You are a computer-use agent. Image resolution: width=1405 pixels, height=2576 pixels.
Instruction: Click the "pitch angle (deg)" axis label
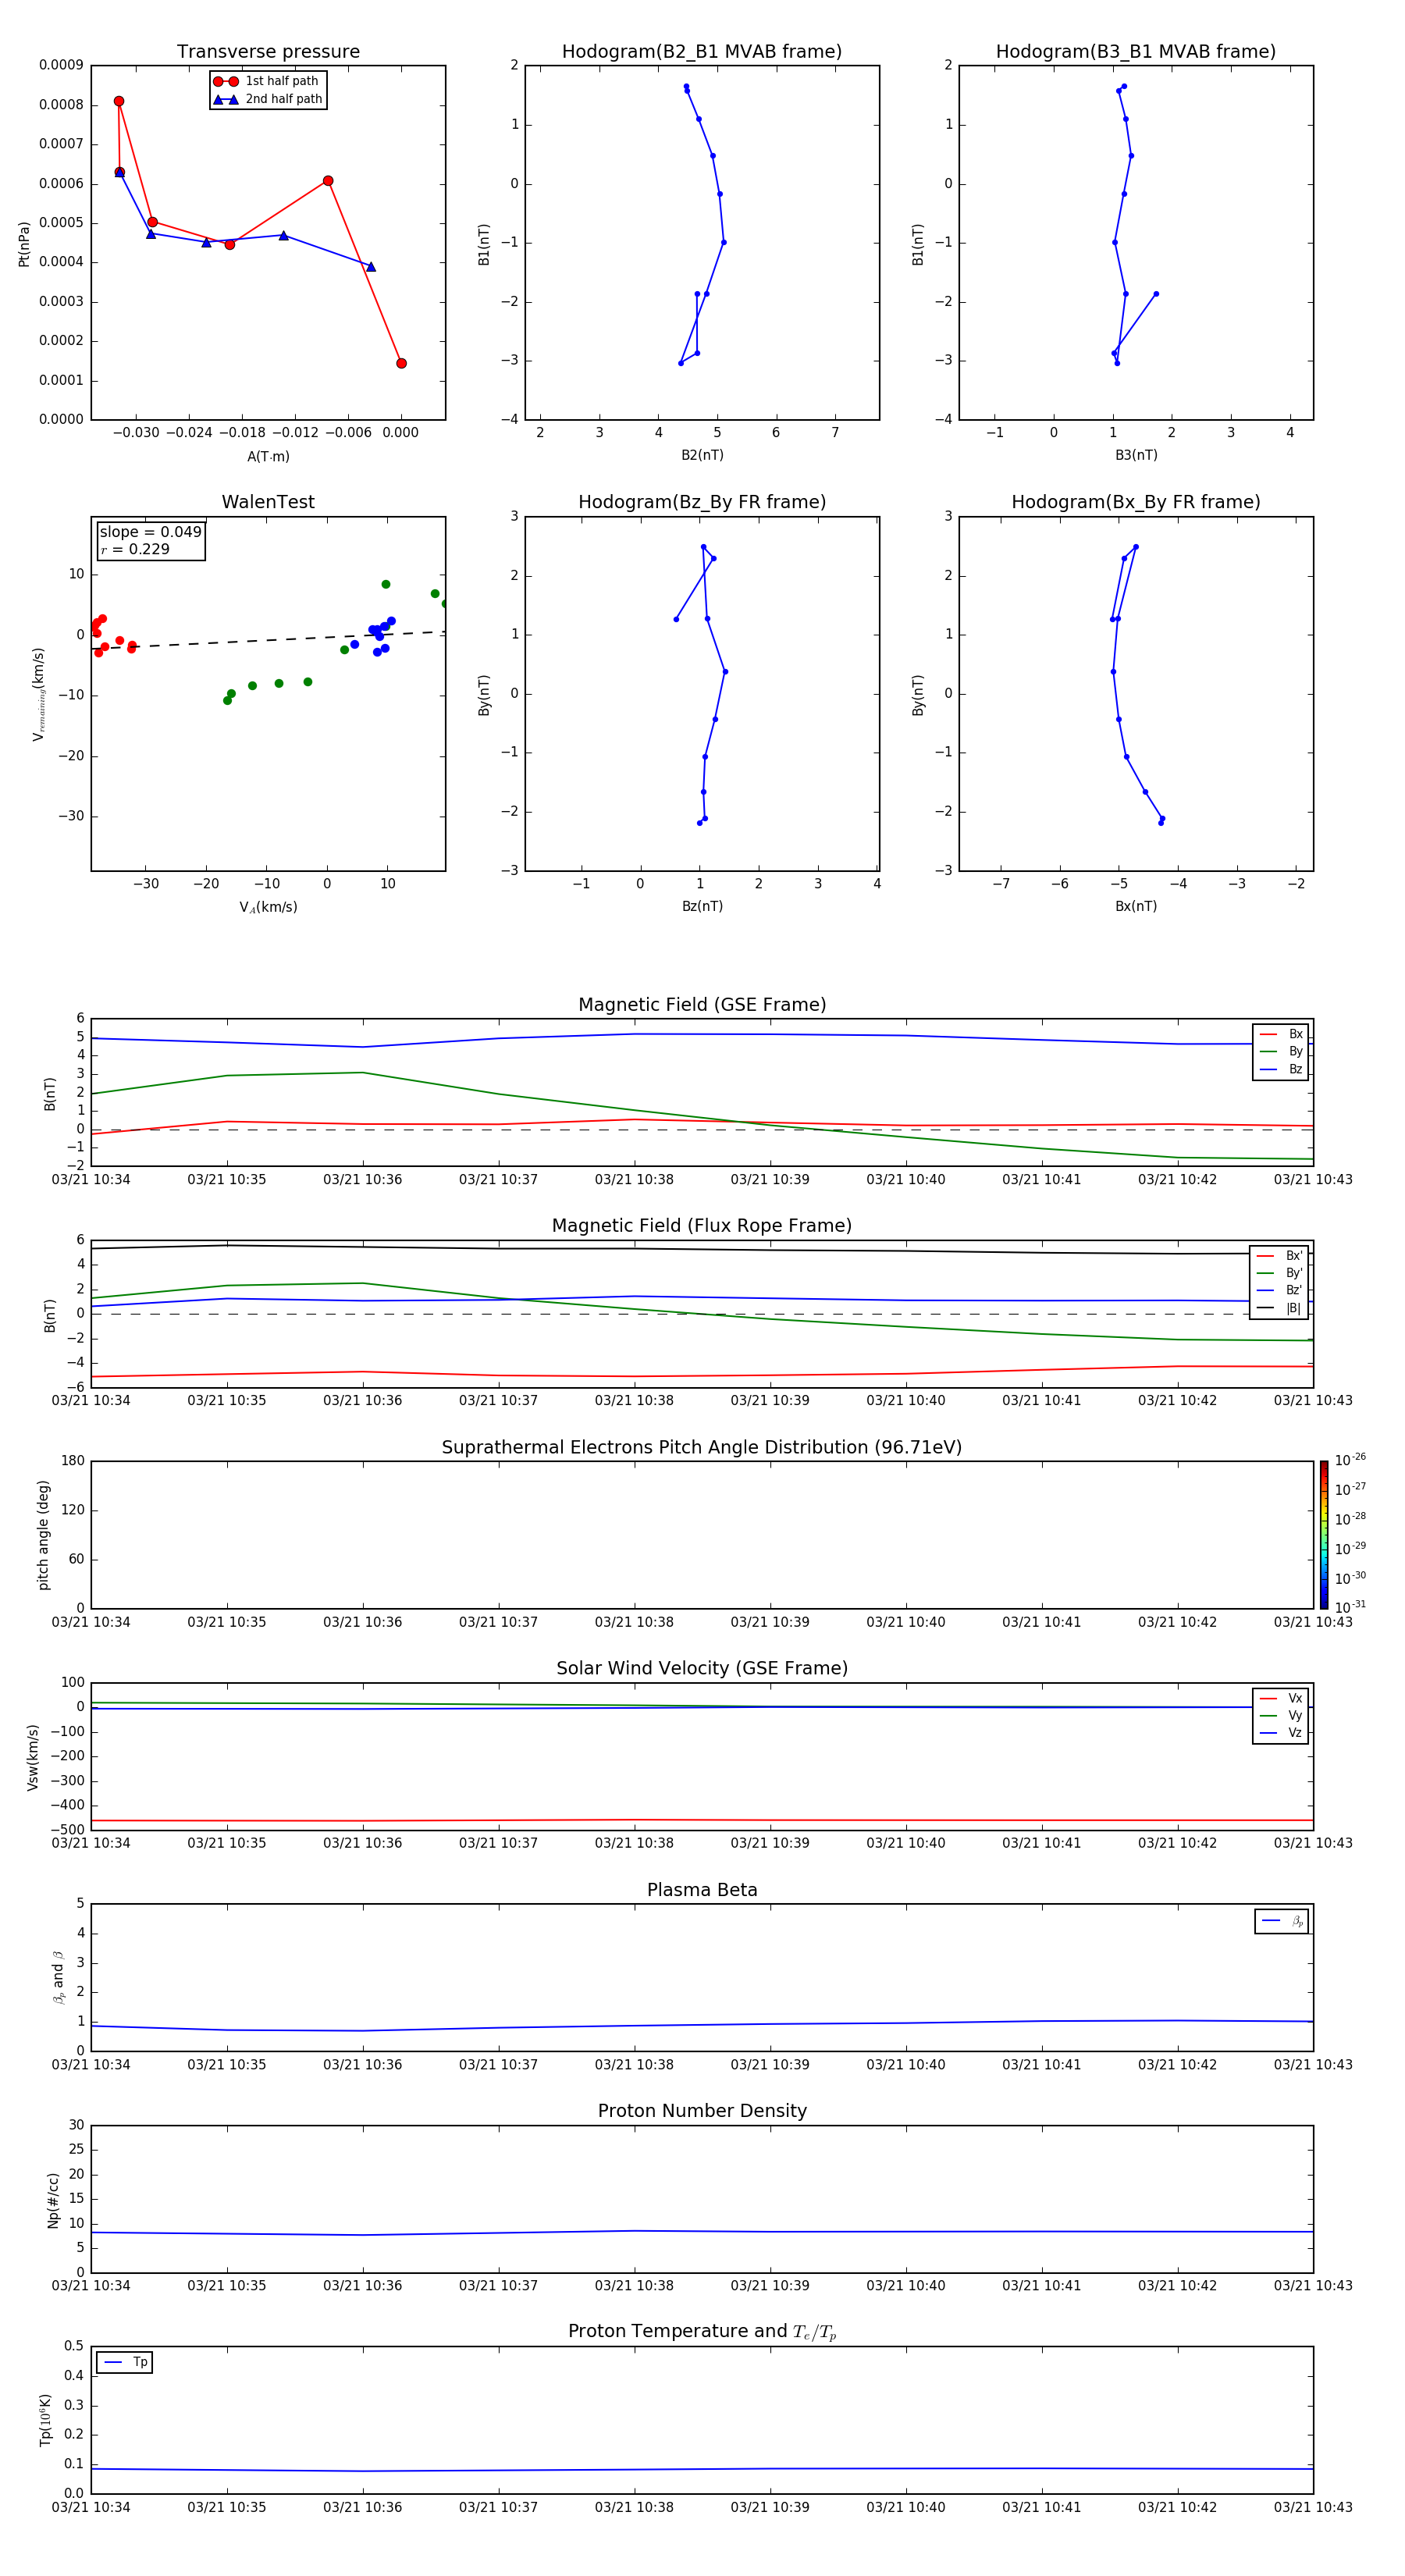(43, 1535)
